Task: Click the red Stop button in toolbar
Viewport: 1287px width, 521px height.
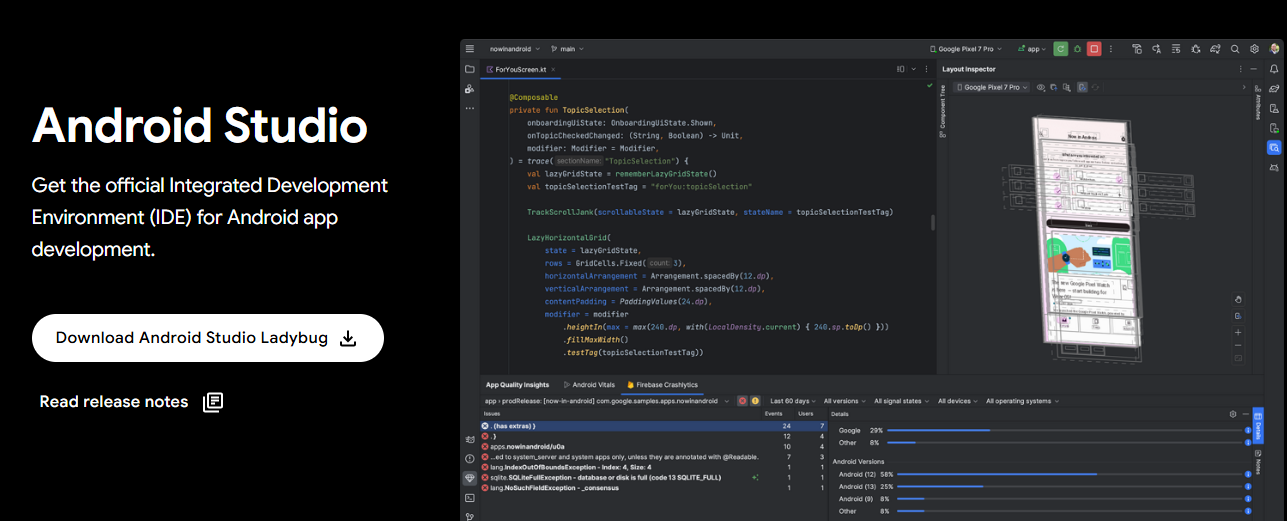Action: click(1094, 48)
